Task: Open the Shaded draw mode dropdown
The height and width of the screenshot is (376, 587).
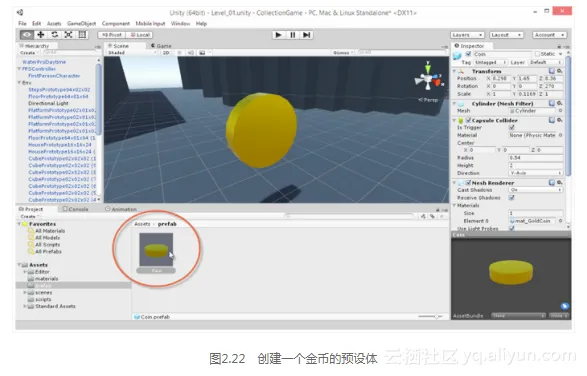Action: [132, 53]
